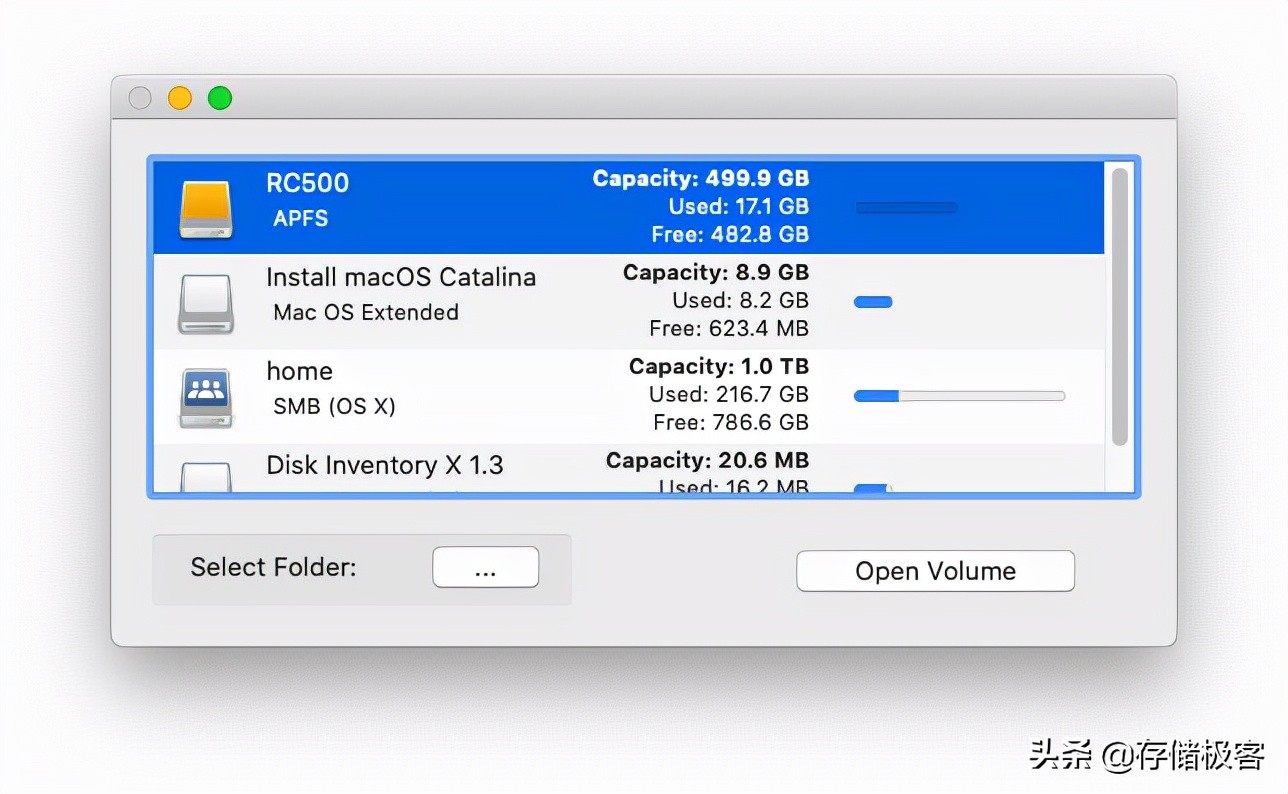
Task: Click the Disk Inventory X 1.3 drive icon
Action: pyautogui.click(x=206, y=479)
